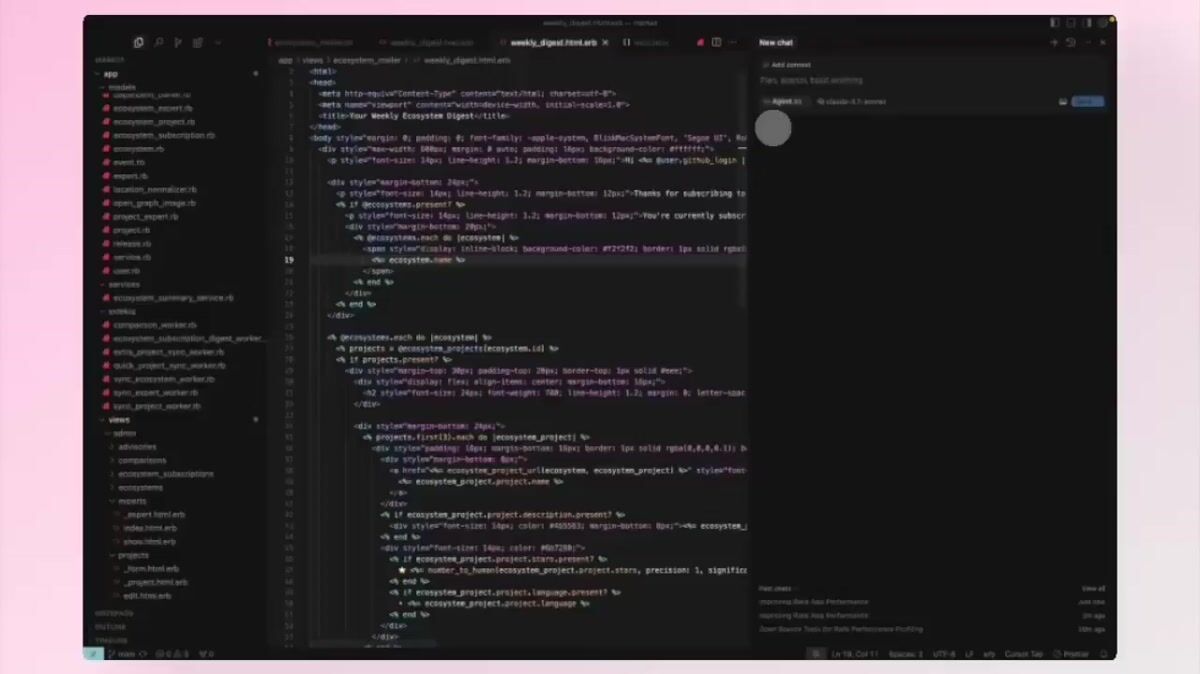Image resolution: width=1200 pixels, height=674 pixels.
Task: Start a new chat with plus icon
Action: pyautogui.click(x=1054, y=43)
